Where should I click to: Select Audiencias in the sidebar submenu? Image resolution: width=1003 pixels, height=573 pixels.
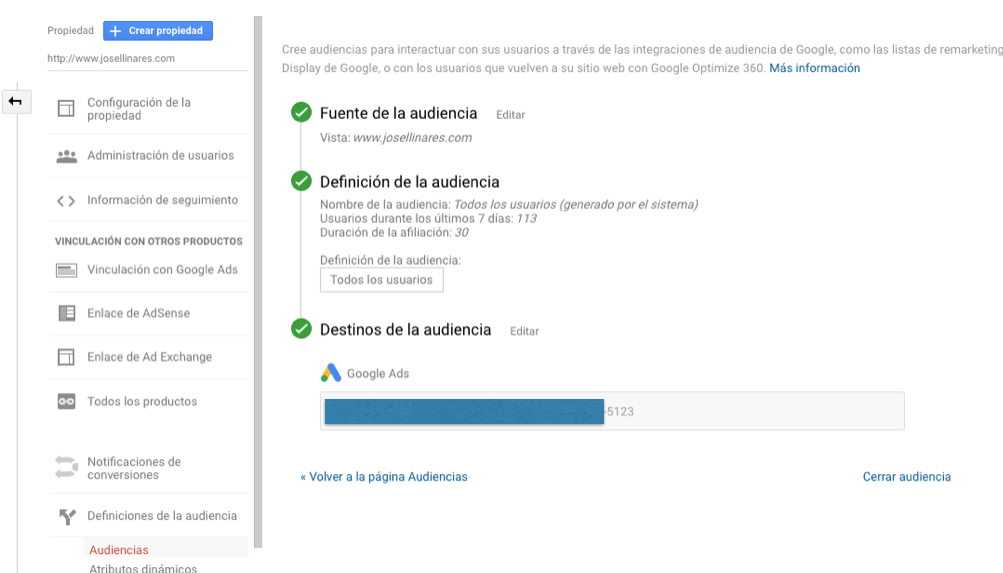[118, 550]
